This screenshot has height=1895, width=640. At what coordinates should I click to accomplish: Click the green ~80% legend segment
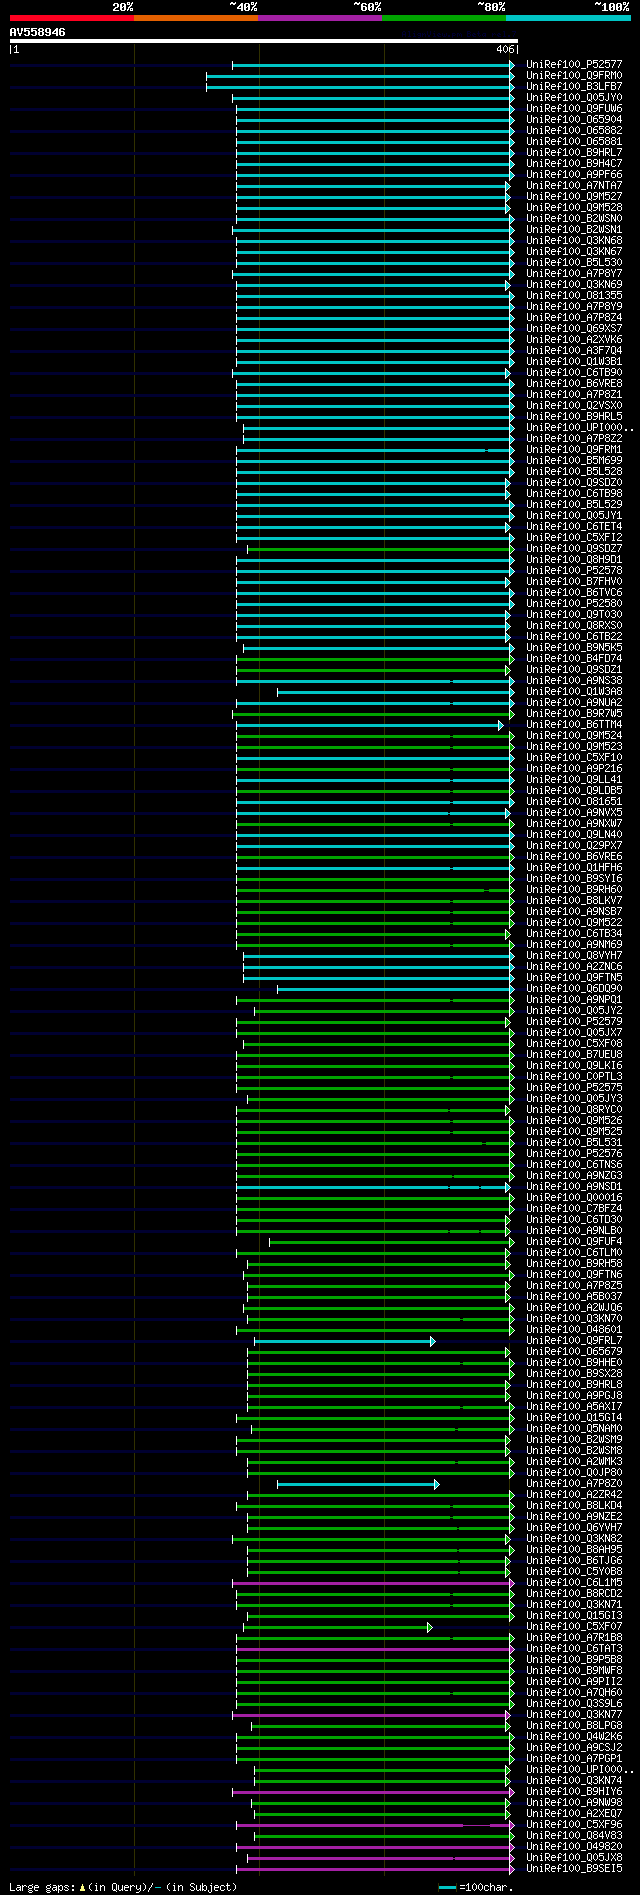click(444, 18)
